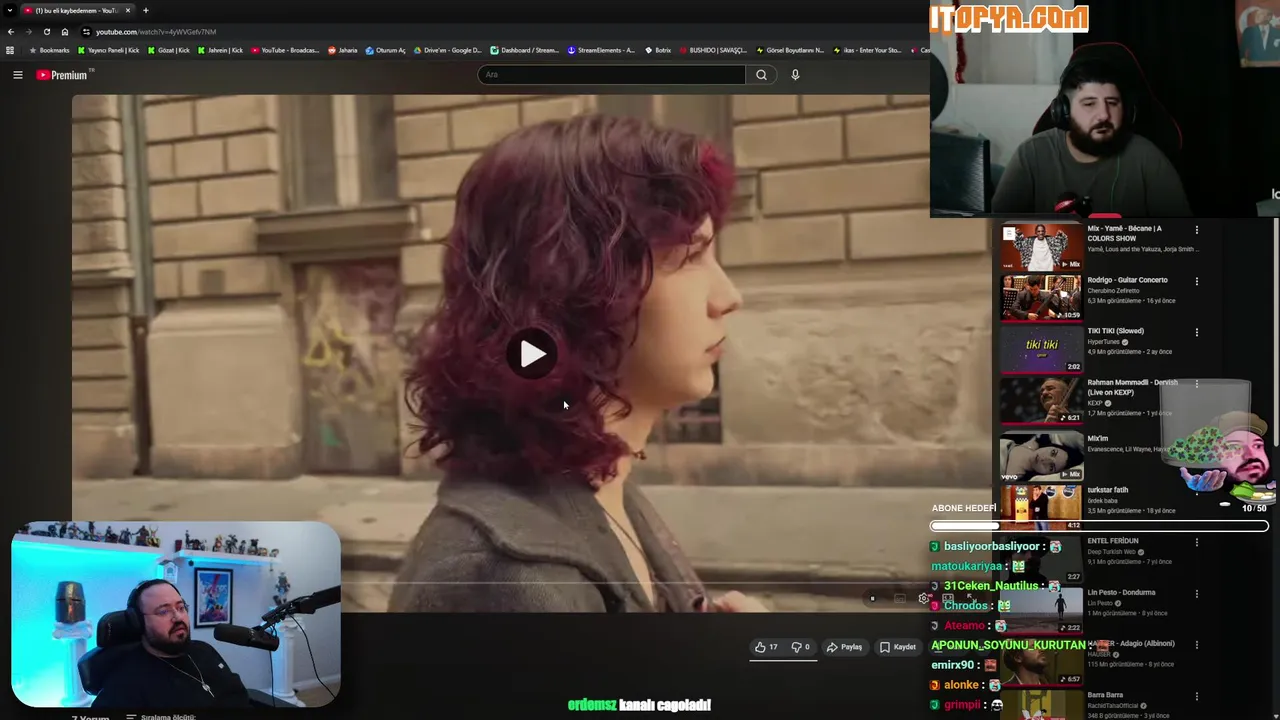Open the HyperTunes channel name
This screenshot has width=1280, height=720.
[1104, 342]
